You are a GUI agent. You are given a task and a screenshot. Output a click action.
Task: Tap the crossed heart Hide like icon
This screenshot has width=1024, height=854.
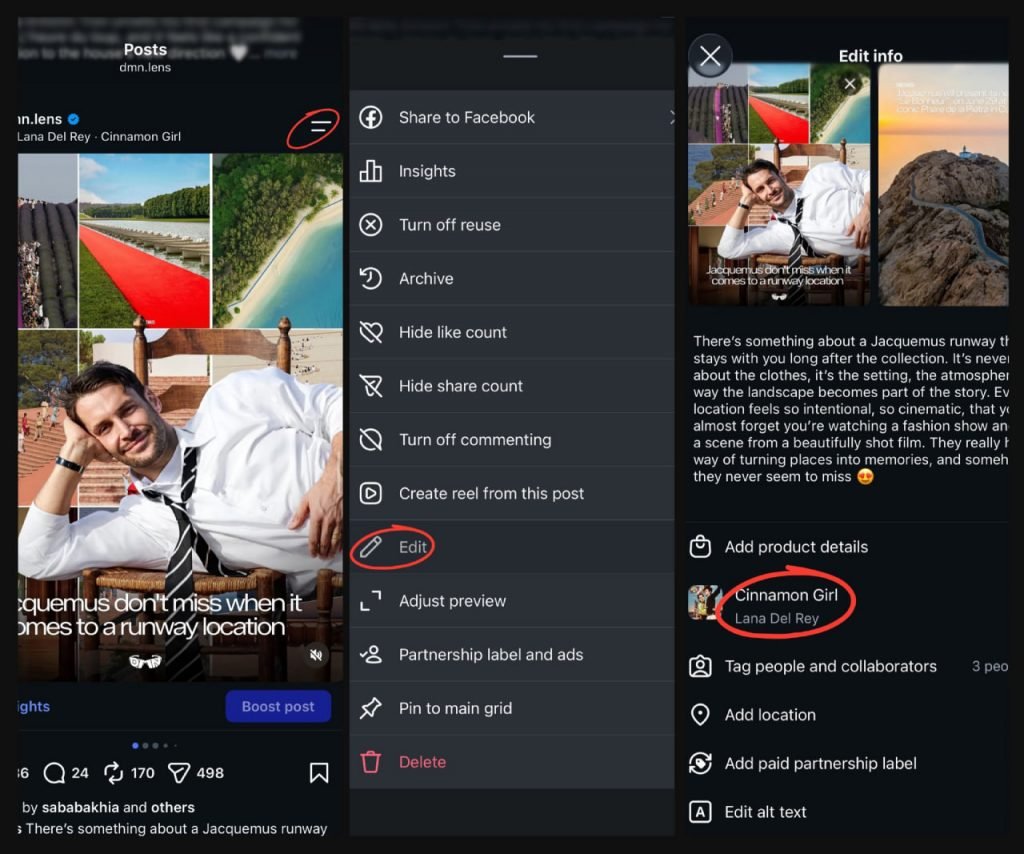pos(371,332)
